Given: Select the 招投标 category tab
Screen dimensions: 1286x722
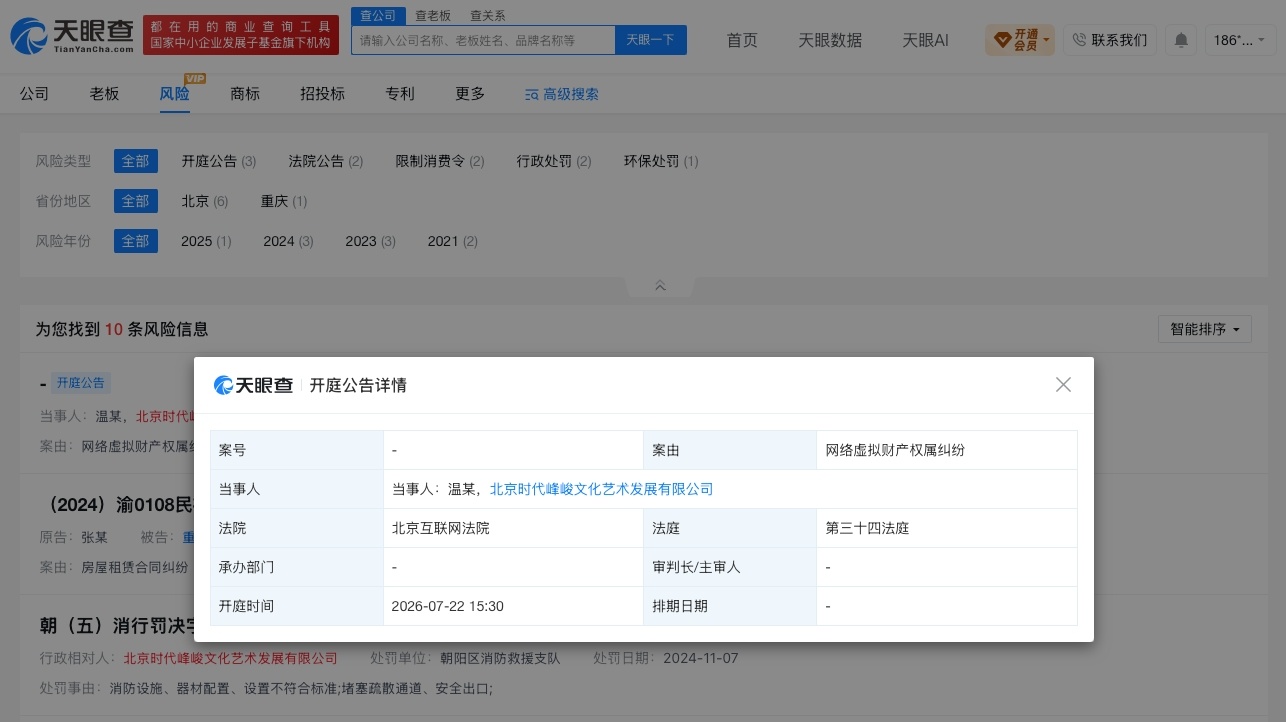Looking at the screenshot, I should point(322,93).
